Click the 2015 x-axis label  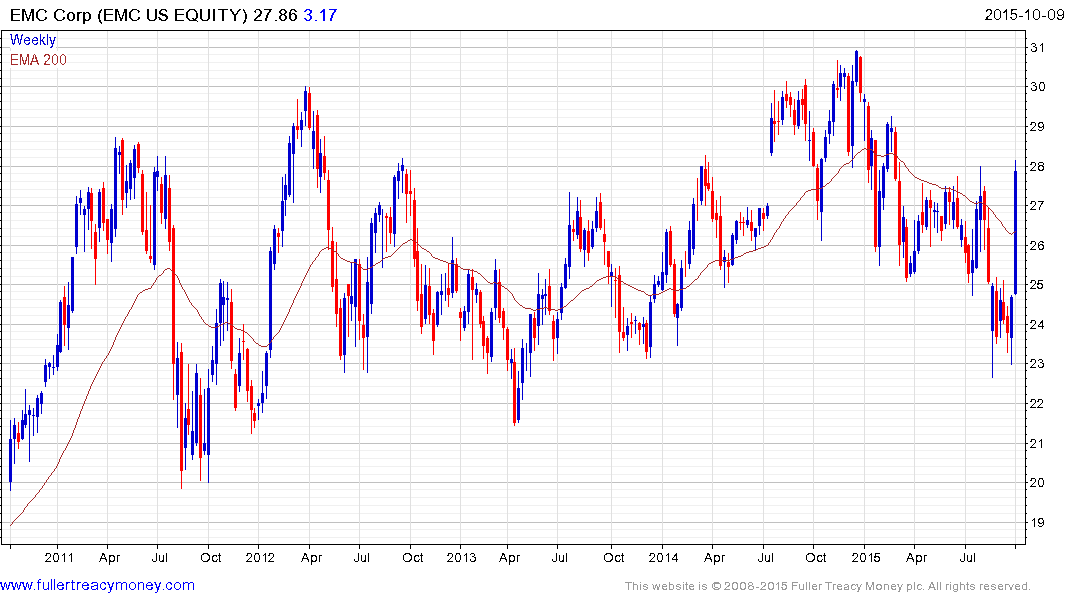pyautogui.click(x=865, y=557)
